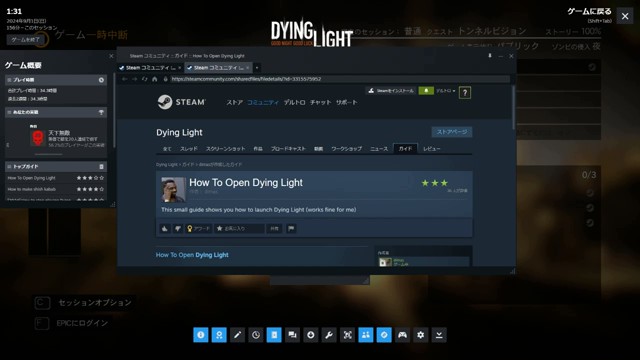Select the Broadcasts tab in Dying Light hub
Viewport: 640px width, 360px height.
pos(288,149)
